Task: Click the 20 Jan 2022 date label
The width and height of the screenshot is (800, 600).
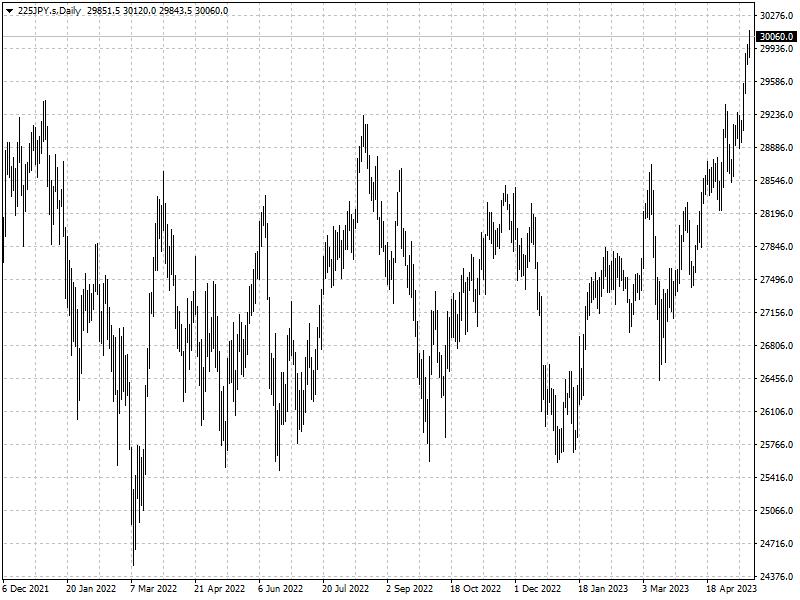Action: coord(91,589)
